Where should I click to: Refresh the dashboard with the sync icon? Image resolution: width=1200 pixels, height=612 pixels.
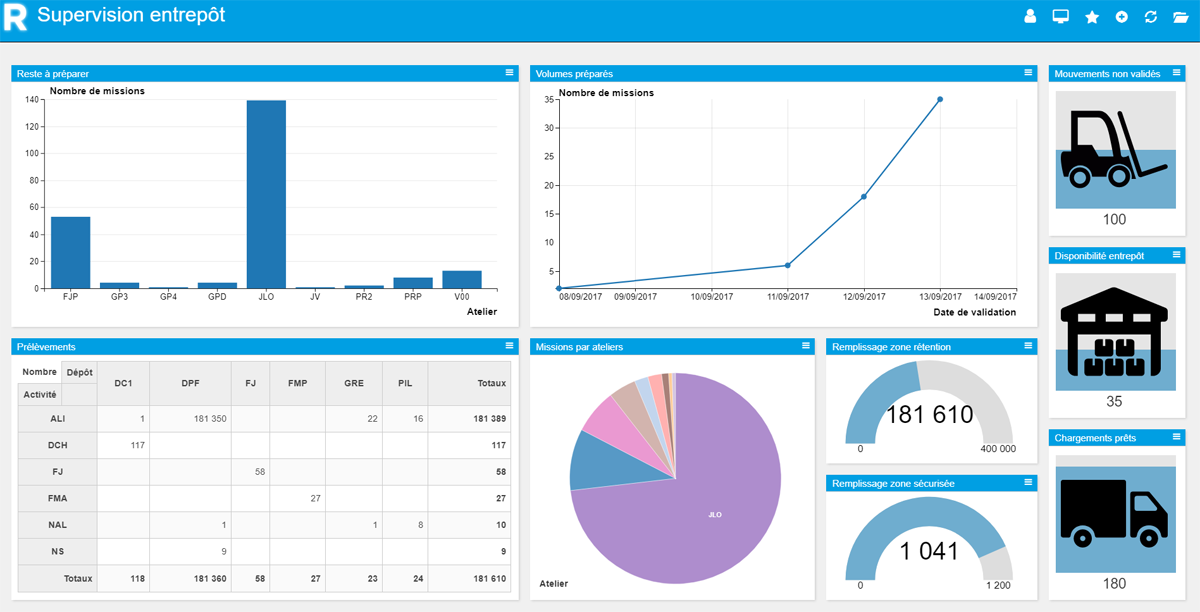click(x=1151, y=17)
